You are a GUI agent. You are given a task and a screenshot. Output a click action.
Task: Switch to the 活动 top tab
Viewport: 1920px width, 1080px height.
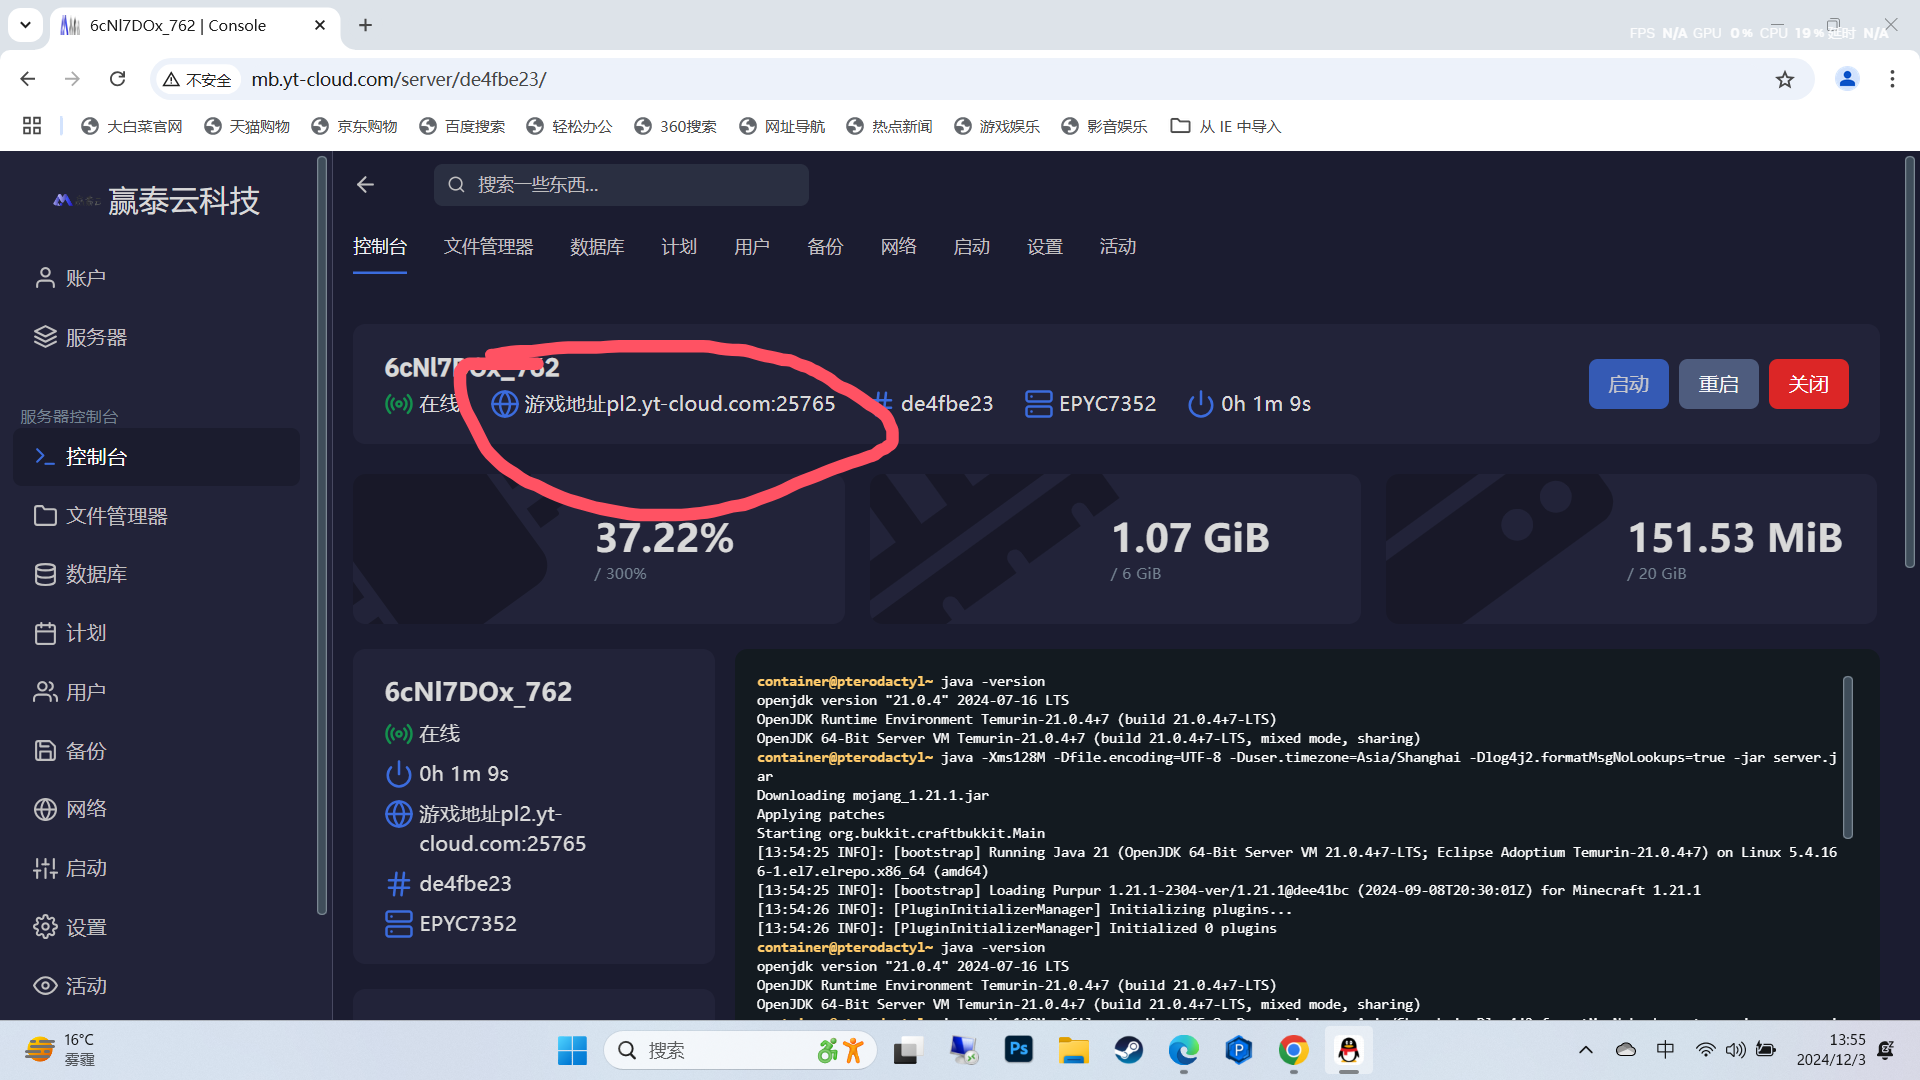(1118, 247)
